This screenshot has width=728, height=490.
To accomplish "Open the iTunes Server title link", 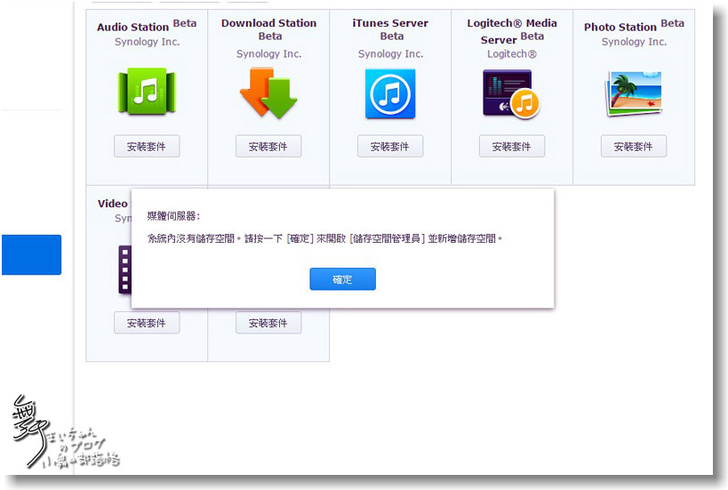I will click(x=390, y=23).
